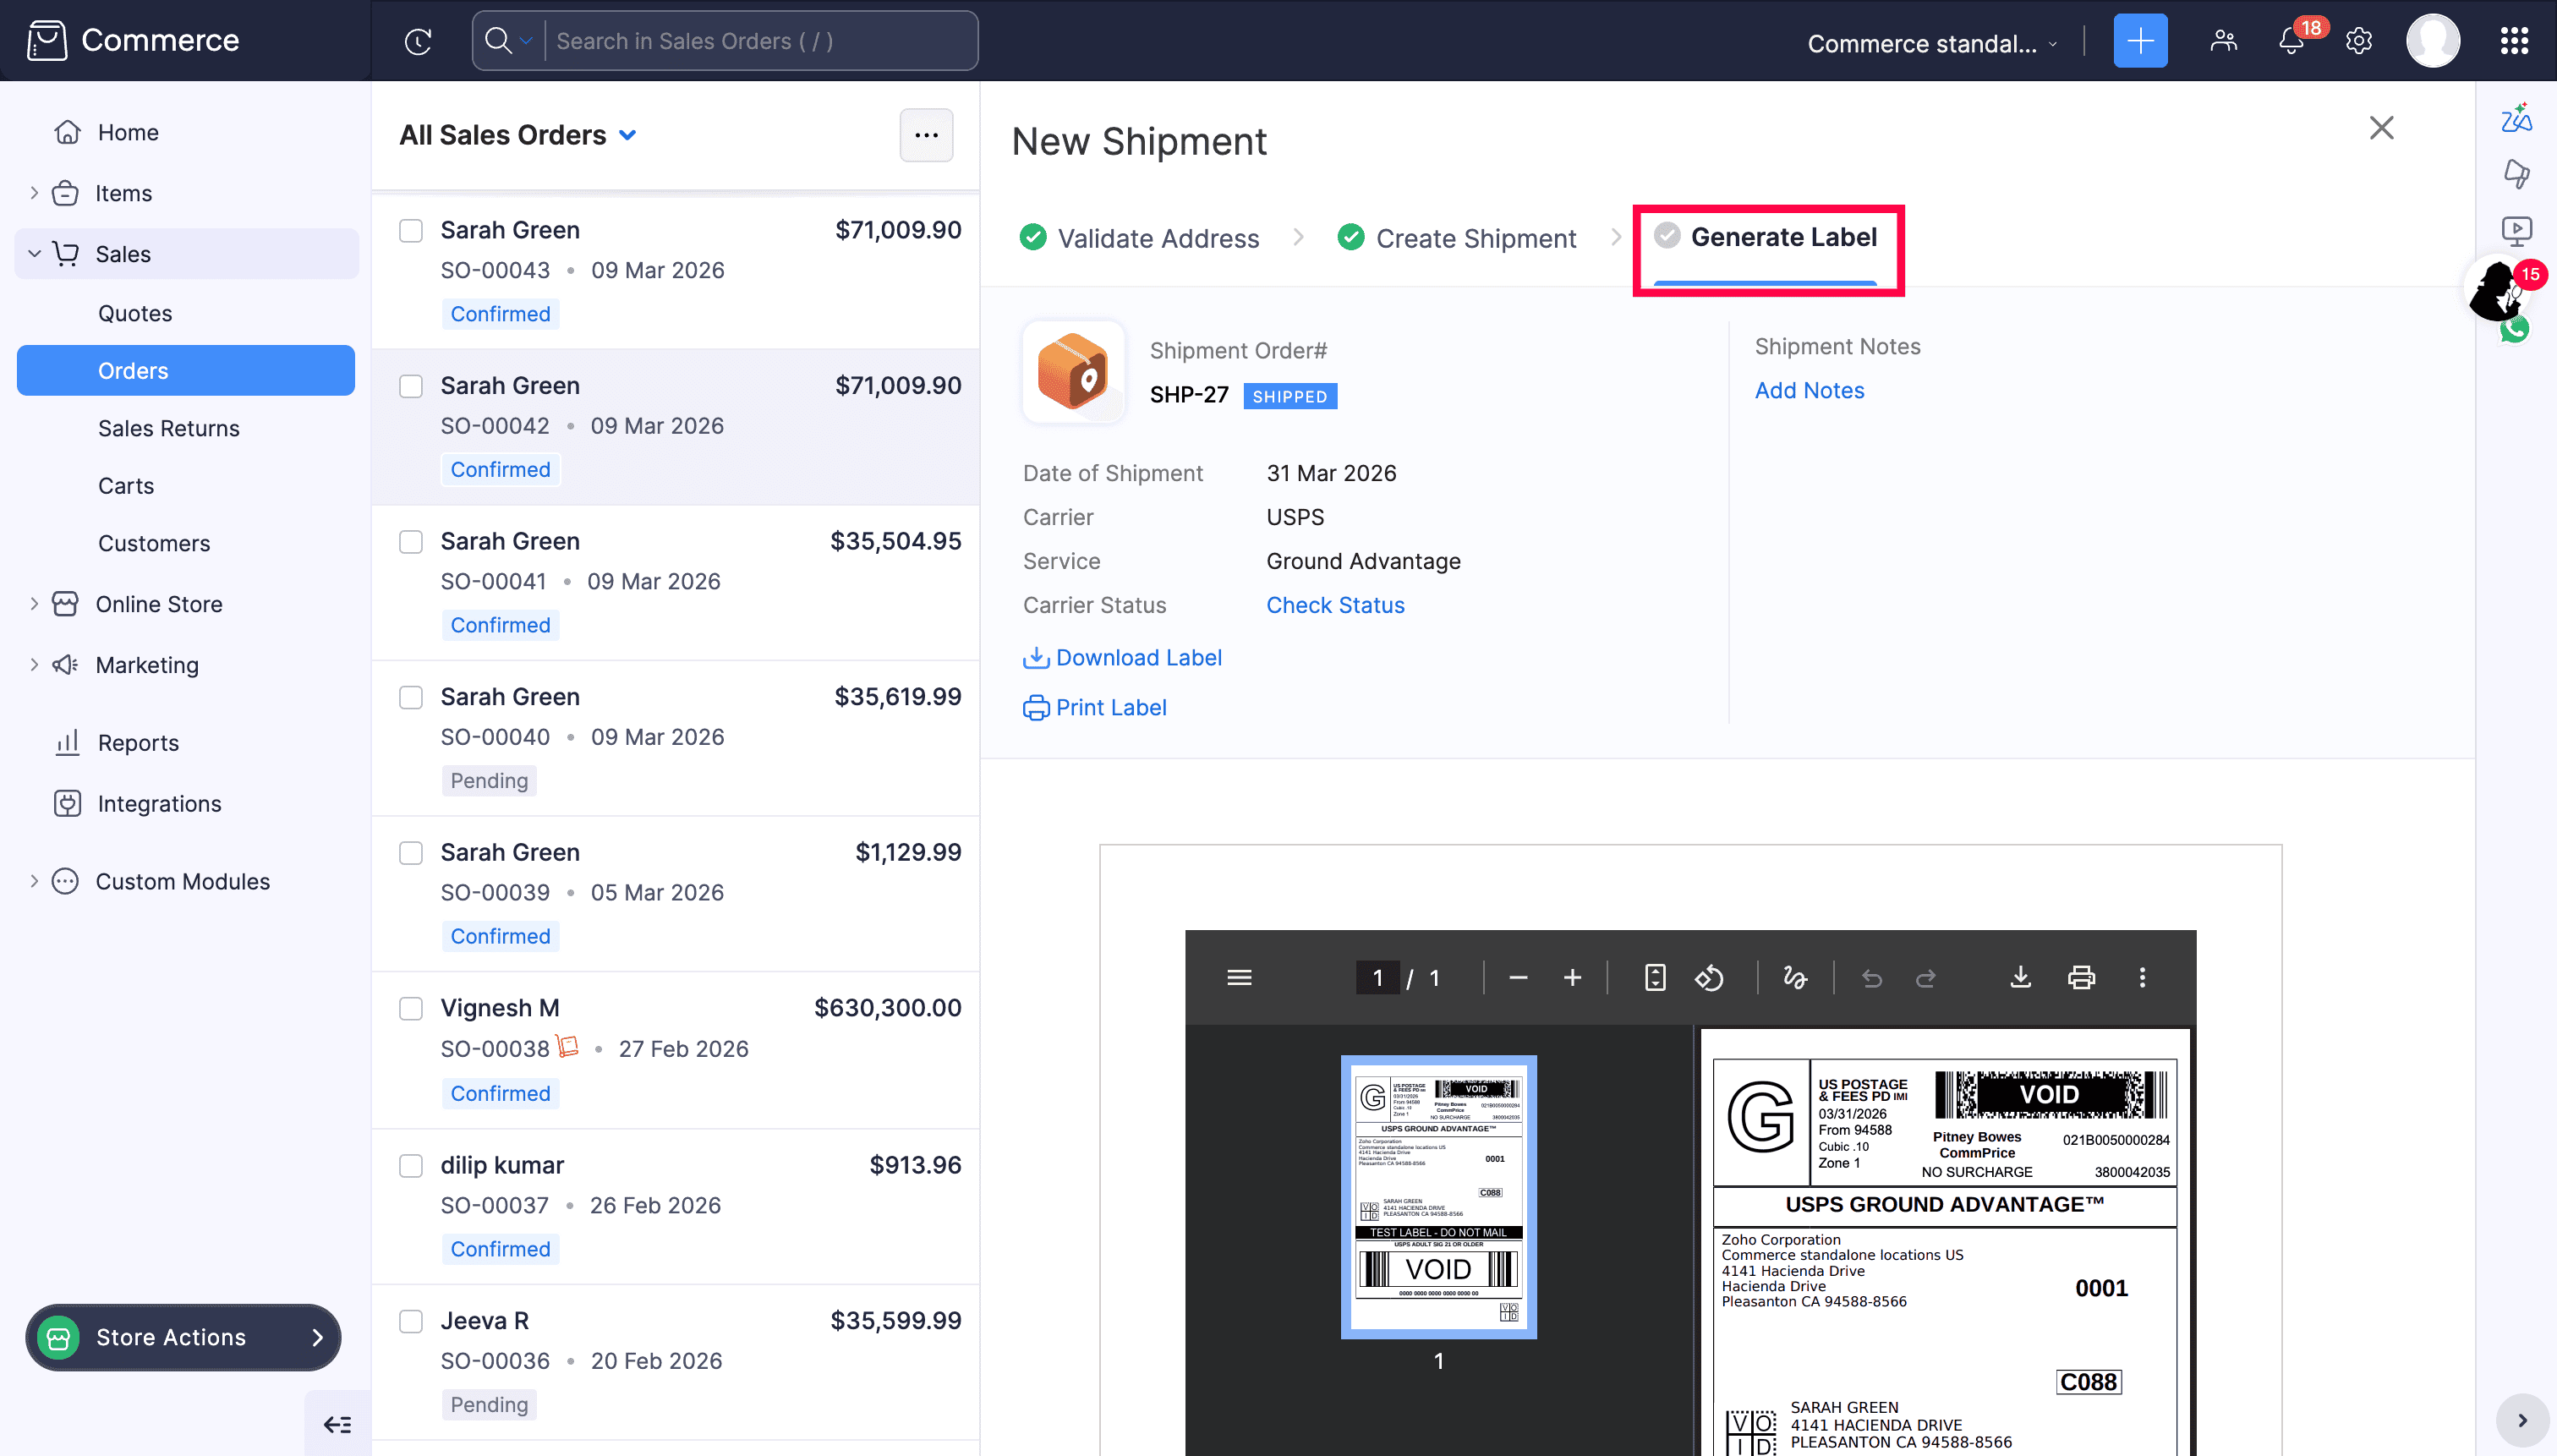Select checkbox for order SO-00043
The width and height of the screenshot is (2557, 1456).
pos(411,231)
